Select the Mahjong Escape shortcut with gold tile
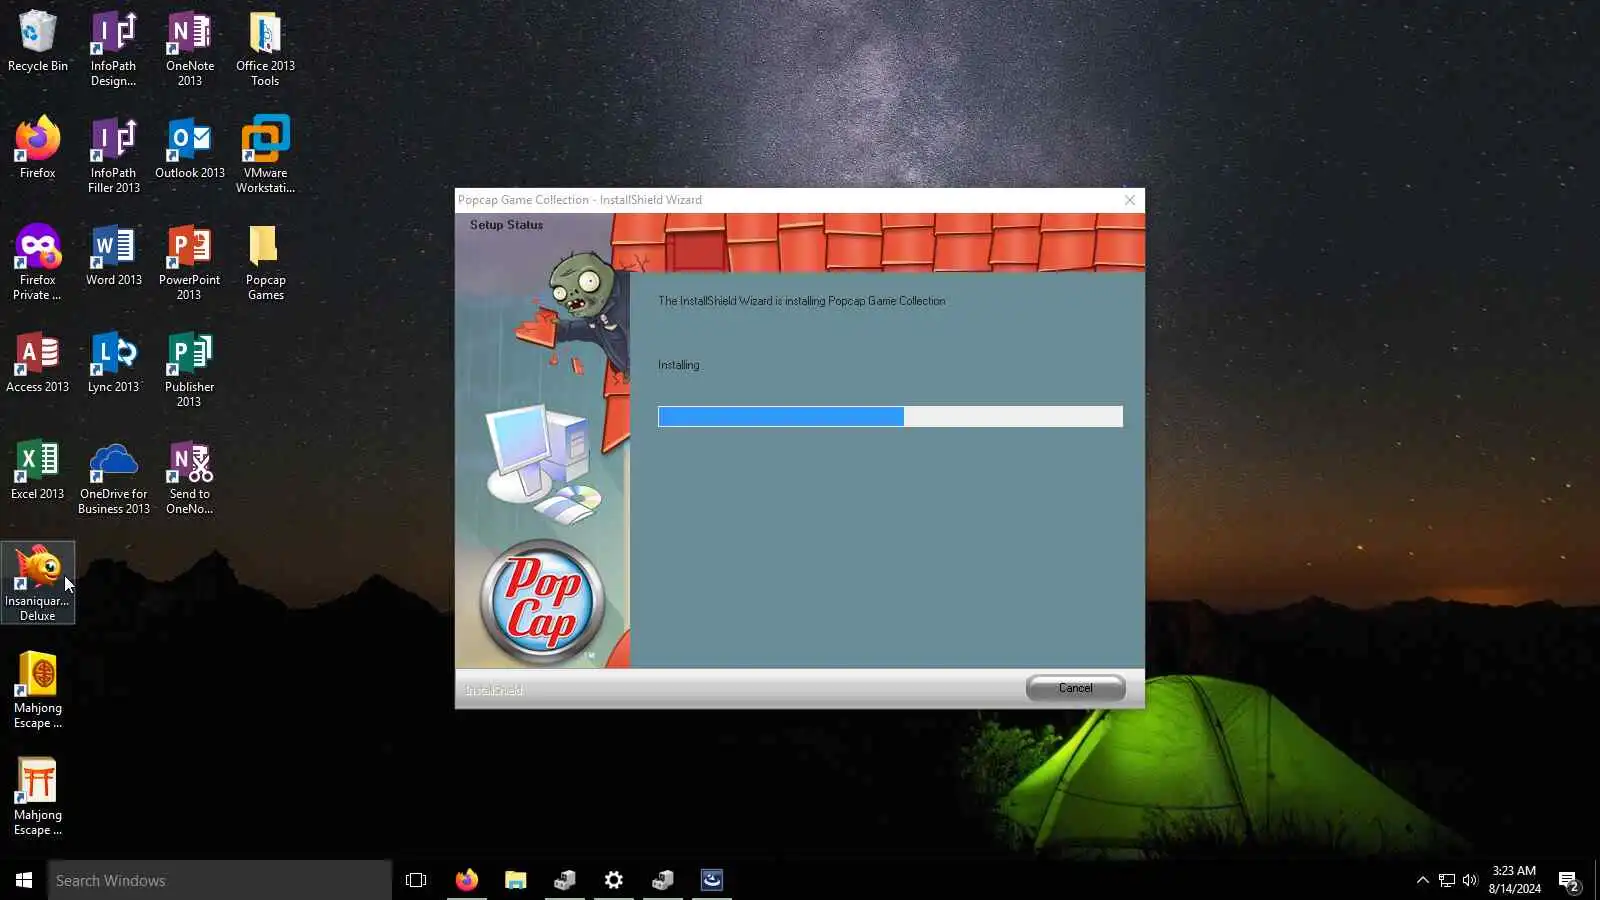 coord(37,690)
